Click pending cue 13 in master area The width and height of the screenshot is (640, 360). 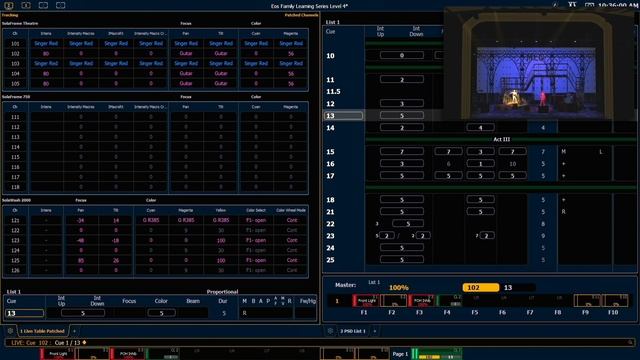tap(508, 287)
